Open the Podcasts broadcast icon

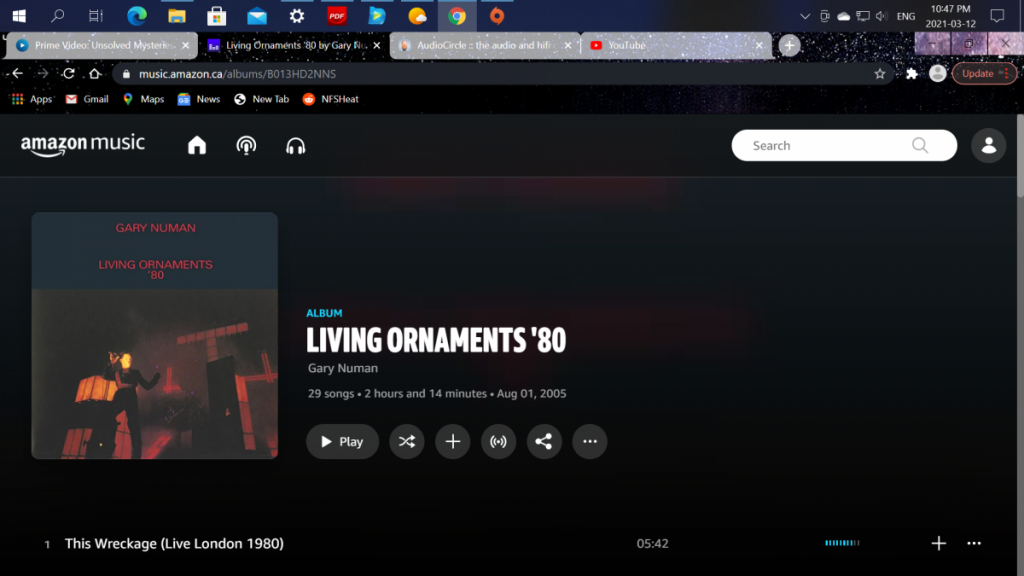click(246, 145)
